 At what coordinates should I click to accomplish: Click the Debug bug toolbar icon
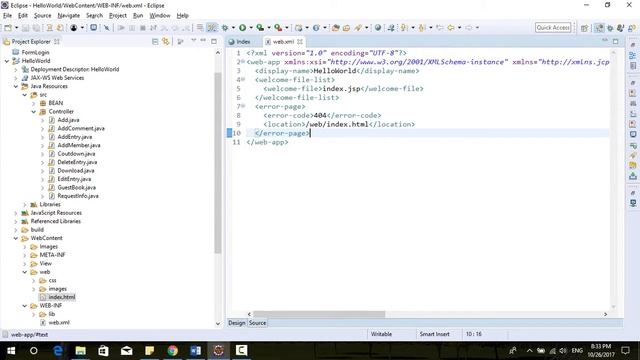(225, 28)
